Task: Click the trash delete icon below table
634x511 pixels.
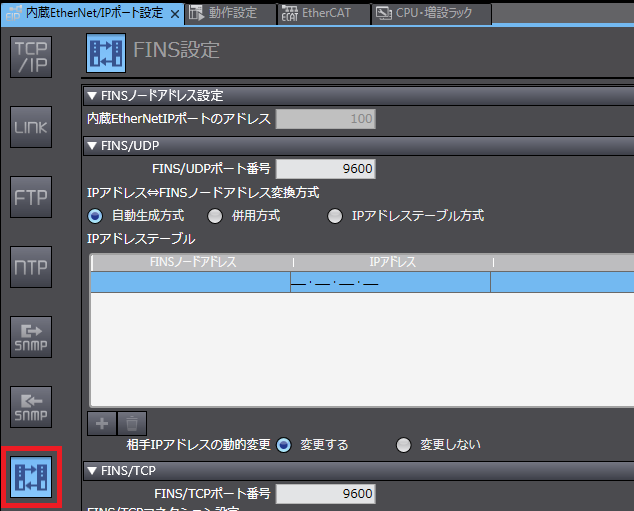Action: 131,423
